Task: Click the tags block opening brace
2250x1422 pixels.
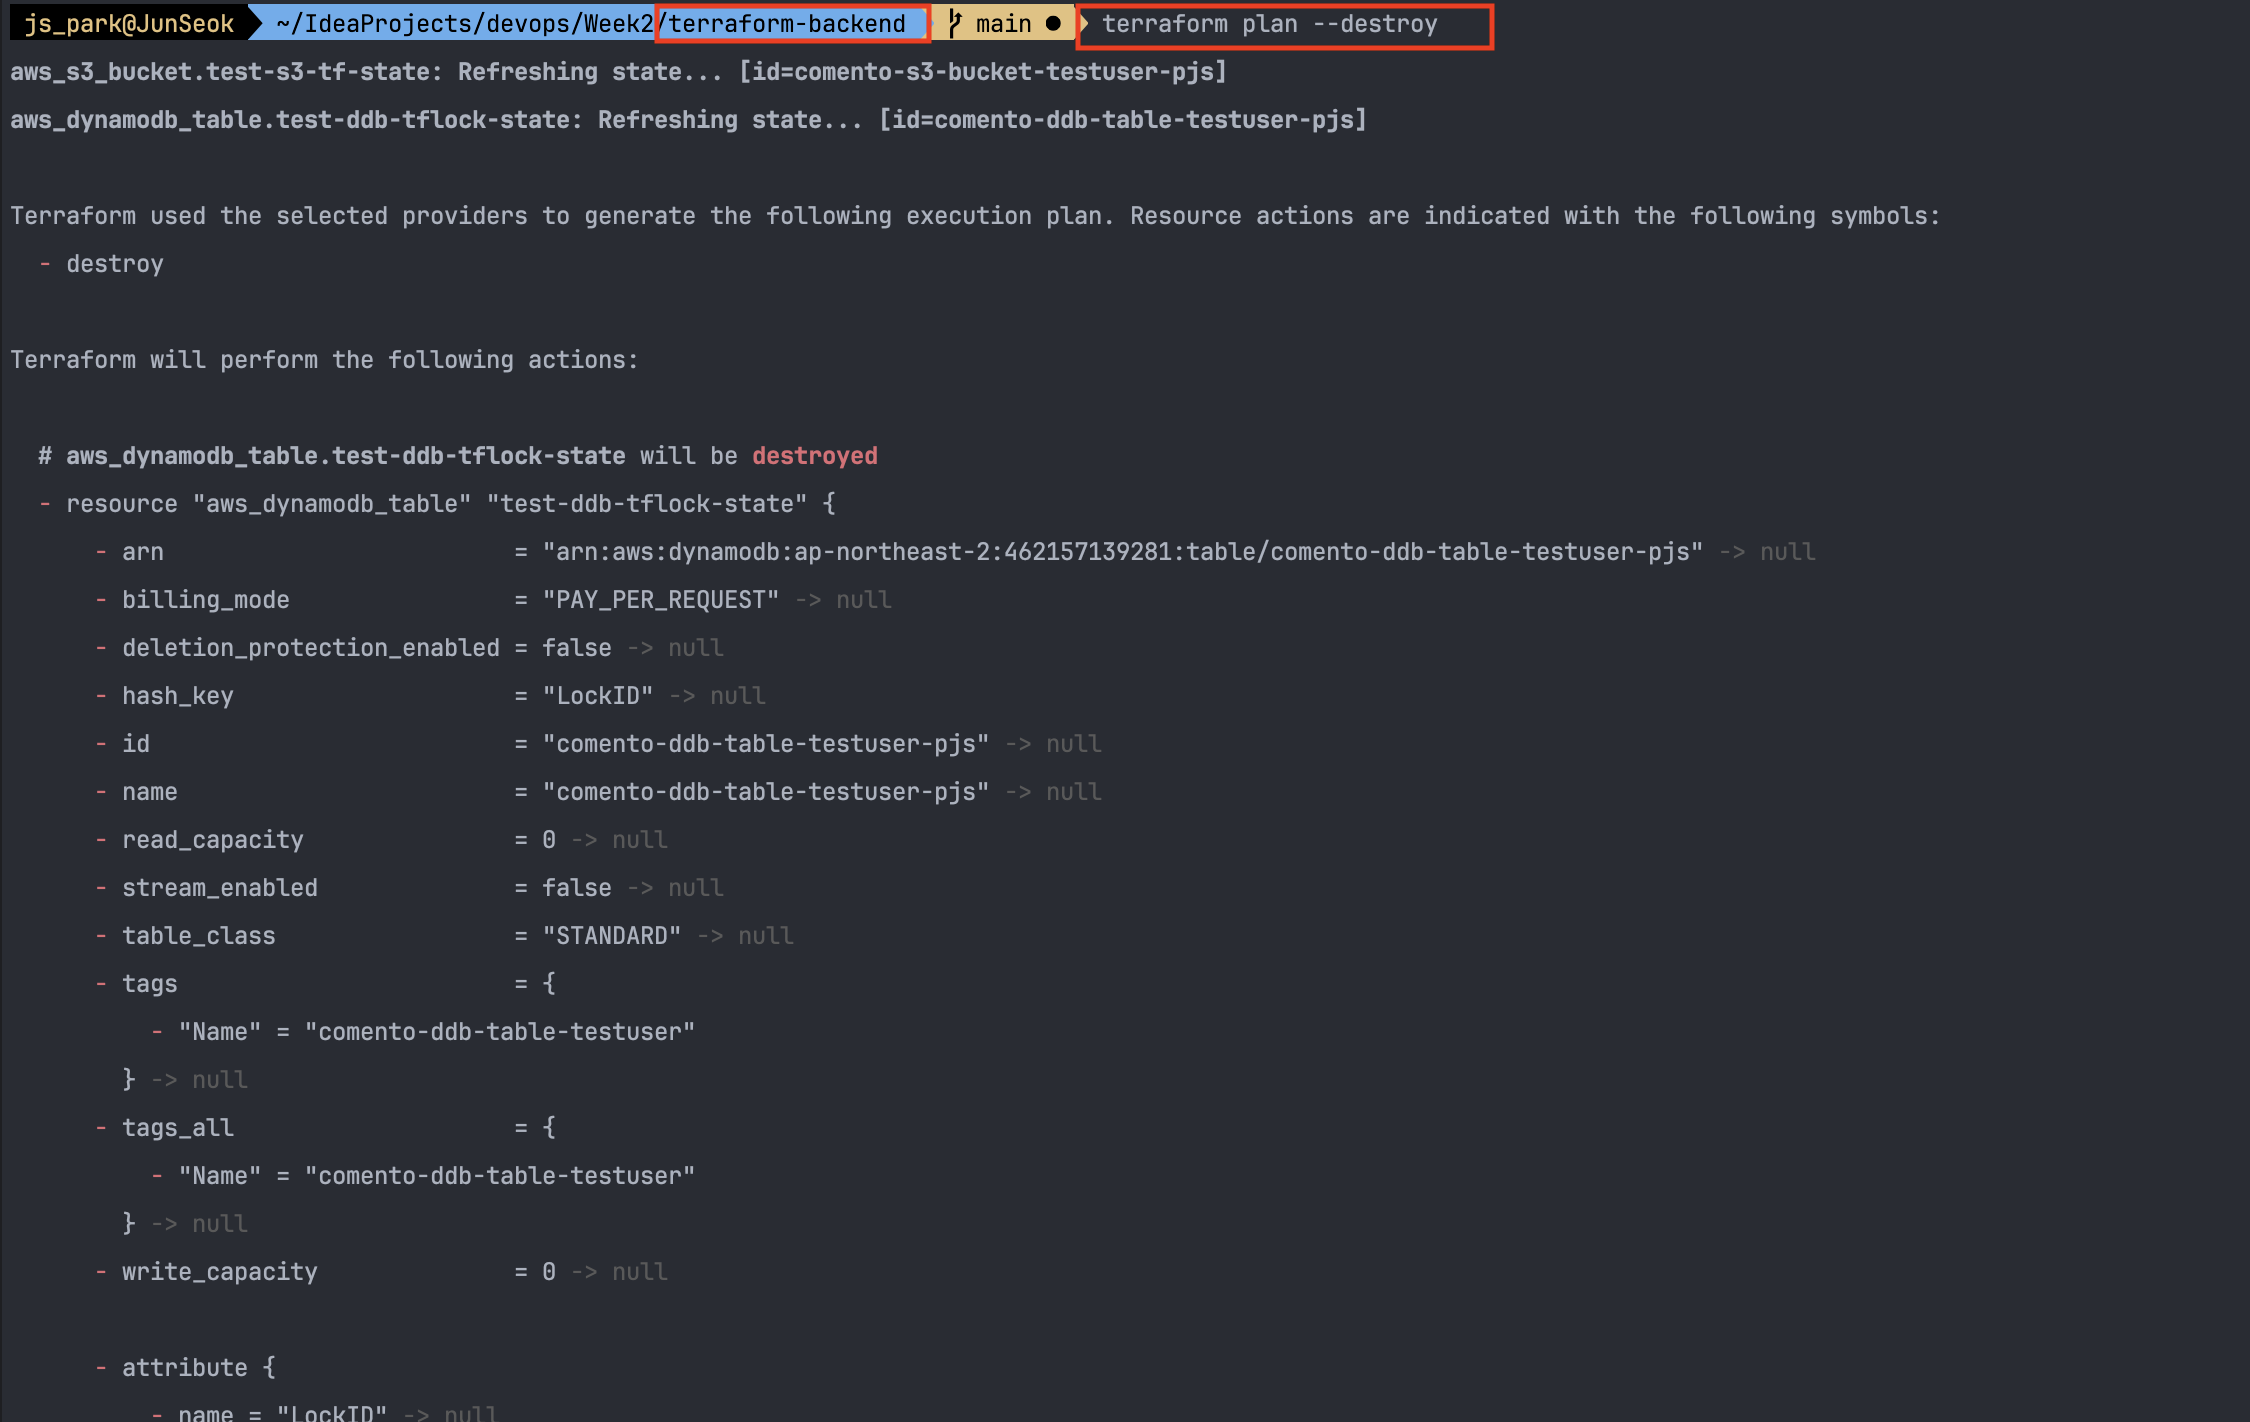Action: pyautogui.click(x=549, y=983)
